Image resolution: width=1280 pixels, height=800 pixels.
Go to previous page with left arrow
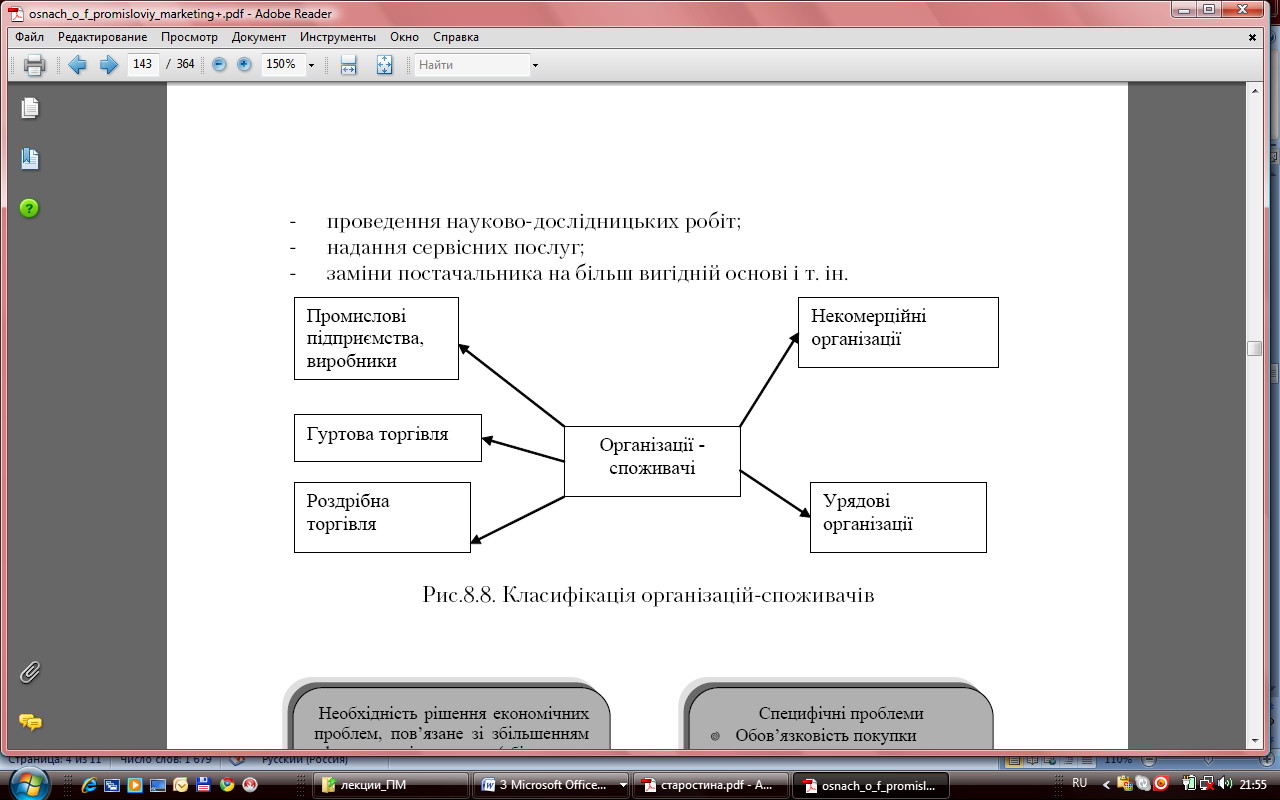coord(77,65)
